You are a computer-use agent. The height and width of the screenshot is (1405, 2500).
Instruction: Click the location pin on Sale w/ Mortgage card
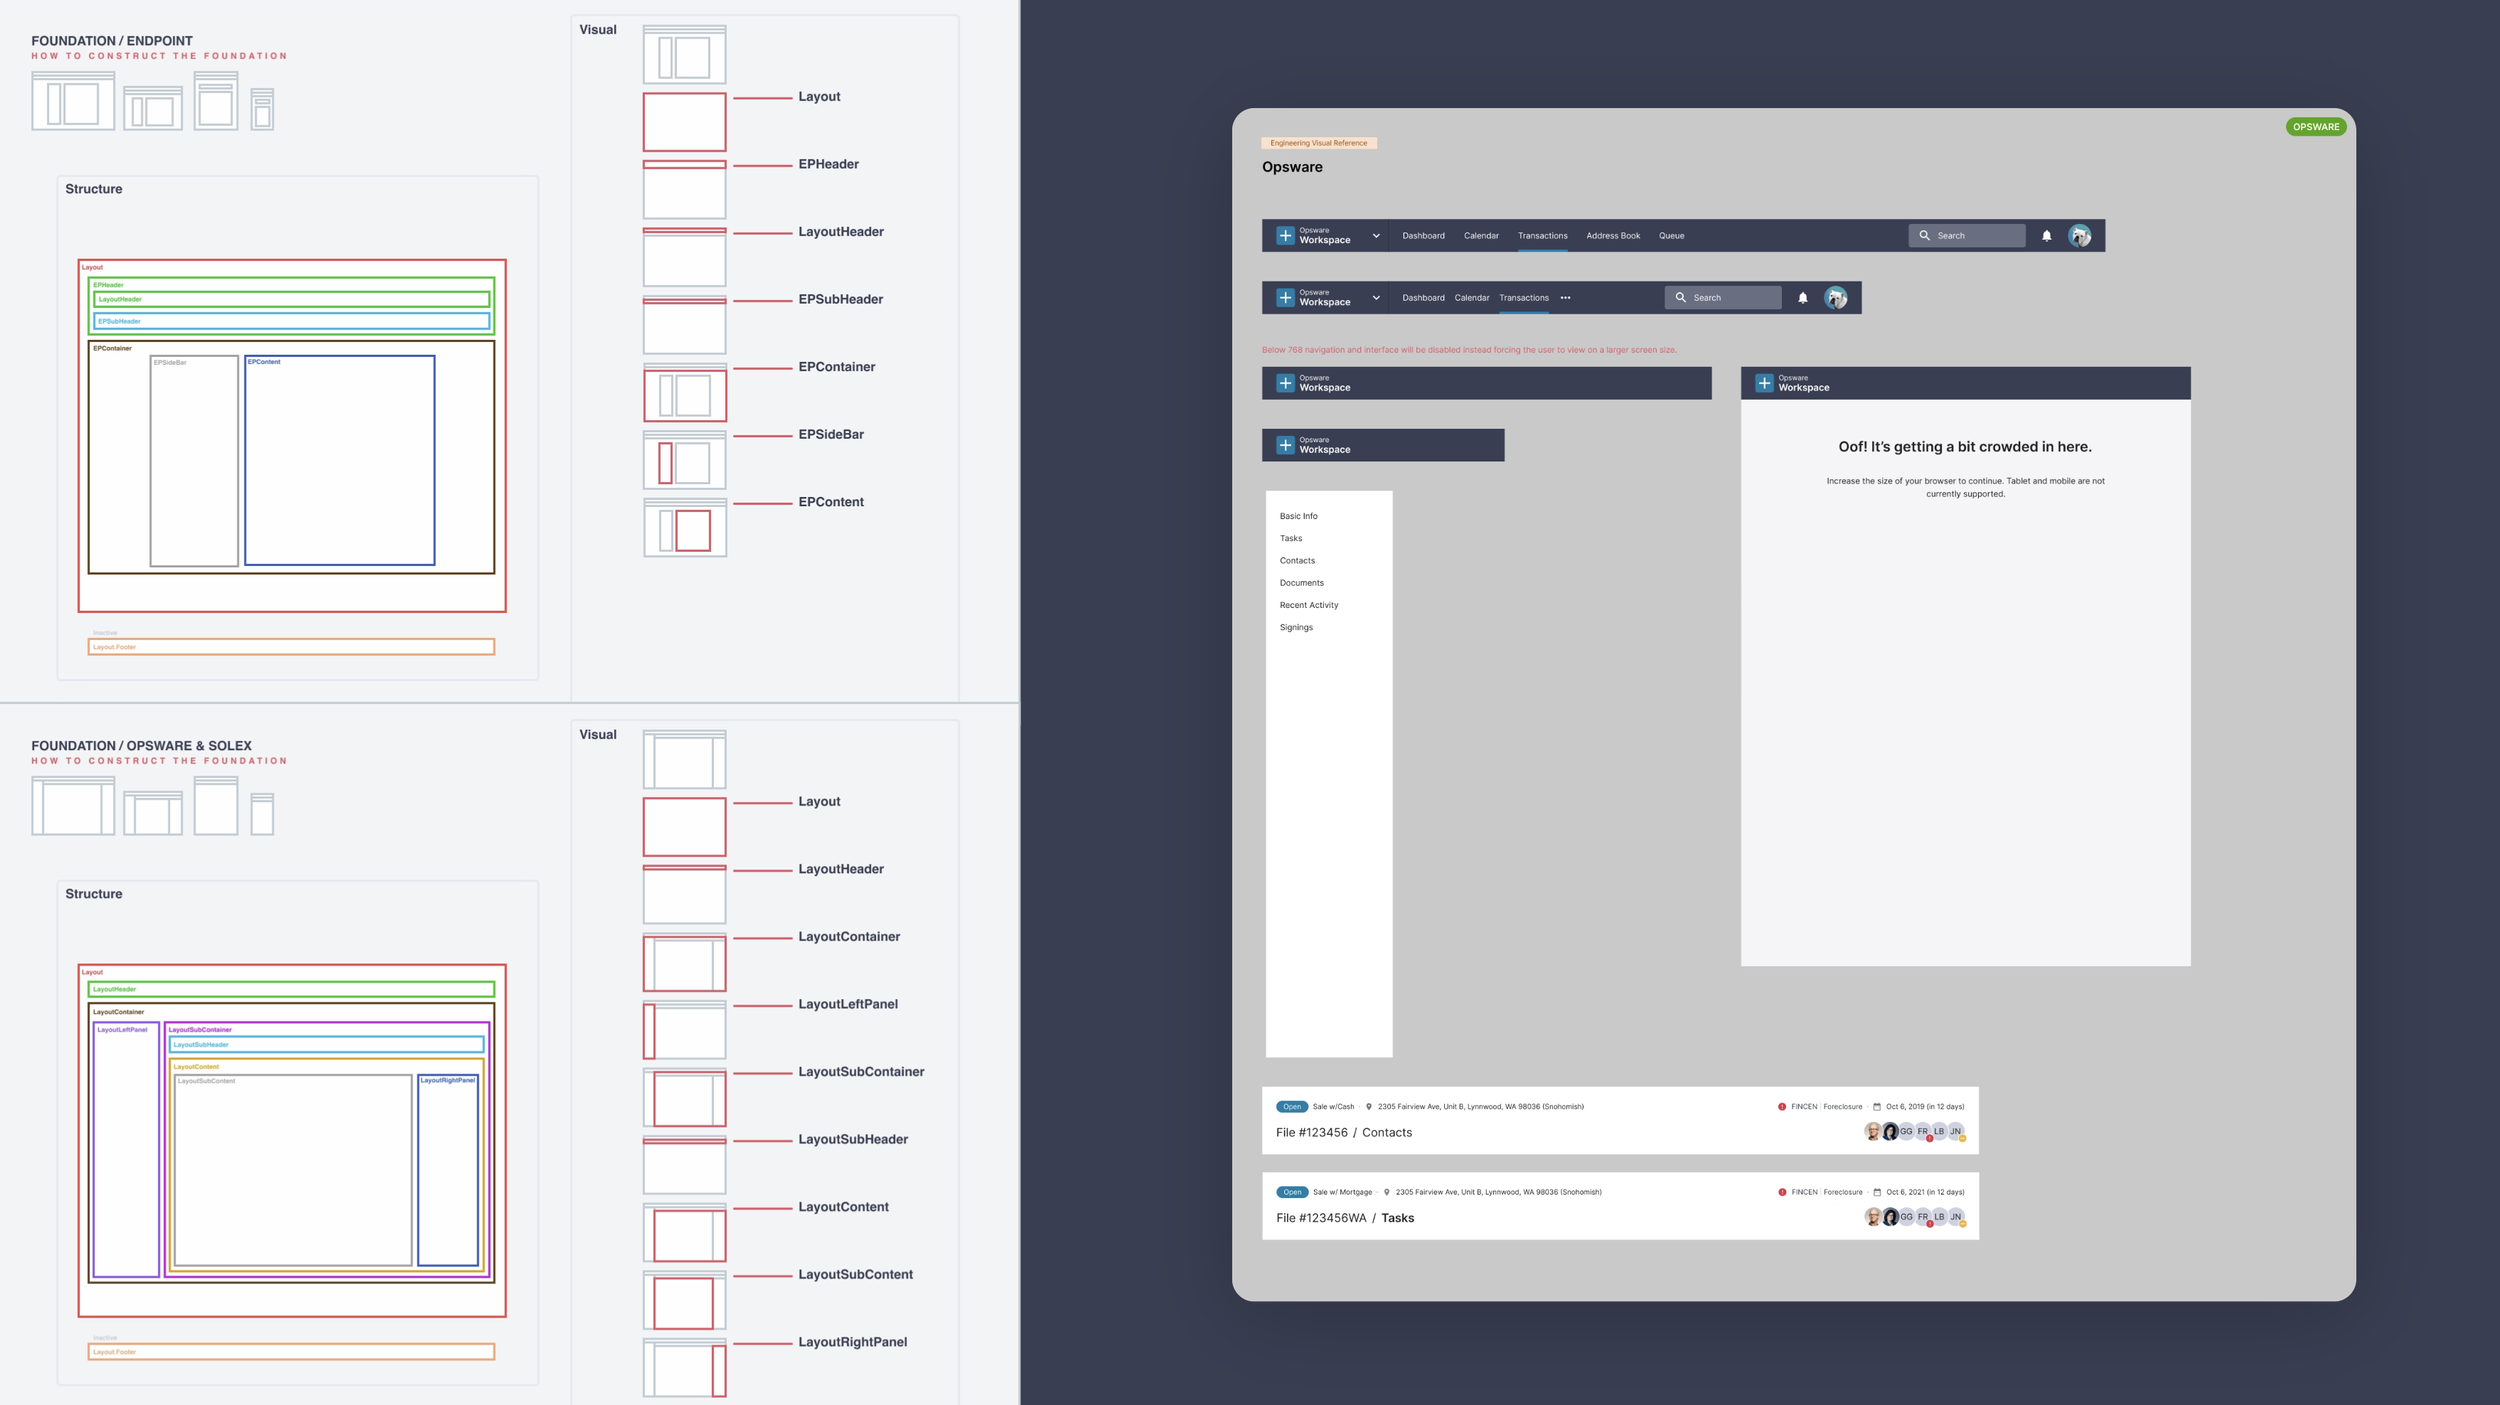1386,1192
